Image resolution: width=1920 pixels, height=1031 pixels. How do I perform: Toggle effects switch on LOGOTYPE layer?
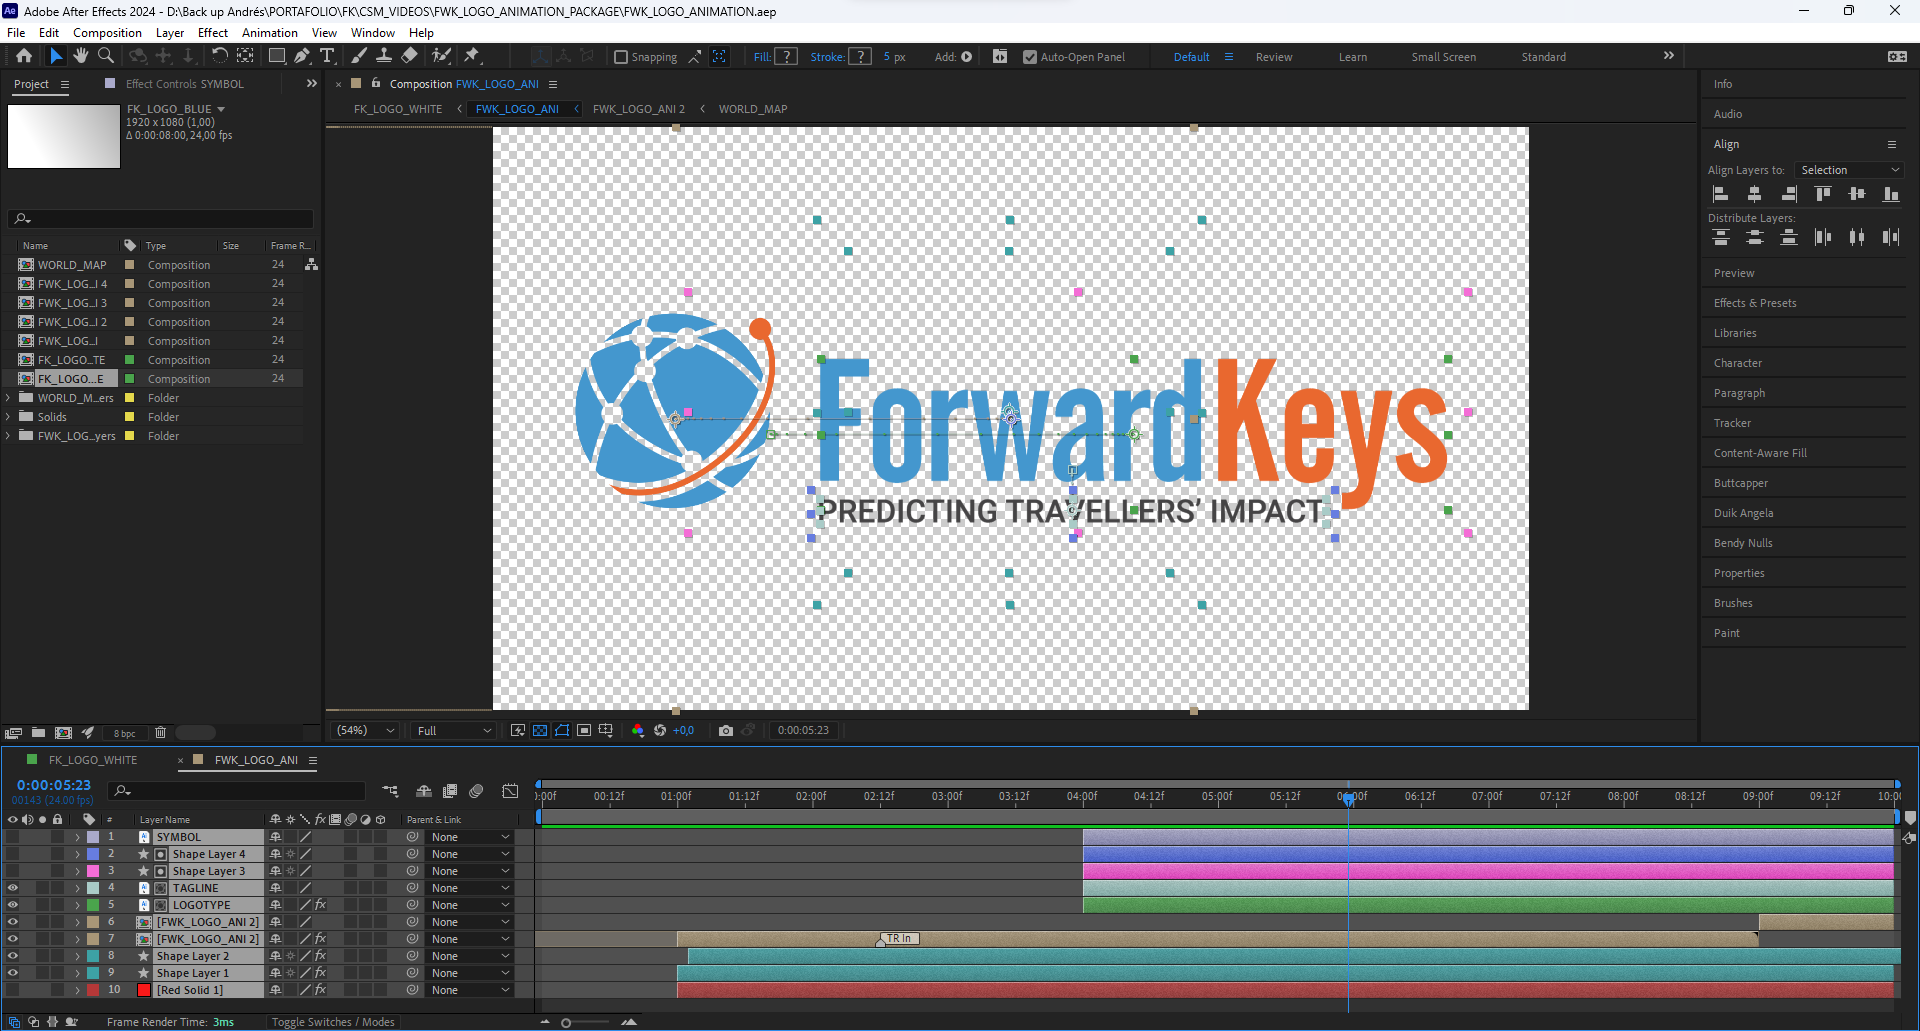click(320, 905)
